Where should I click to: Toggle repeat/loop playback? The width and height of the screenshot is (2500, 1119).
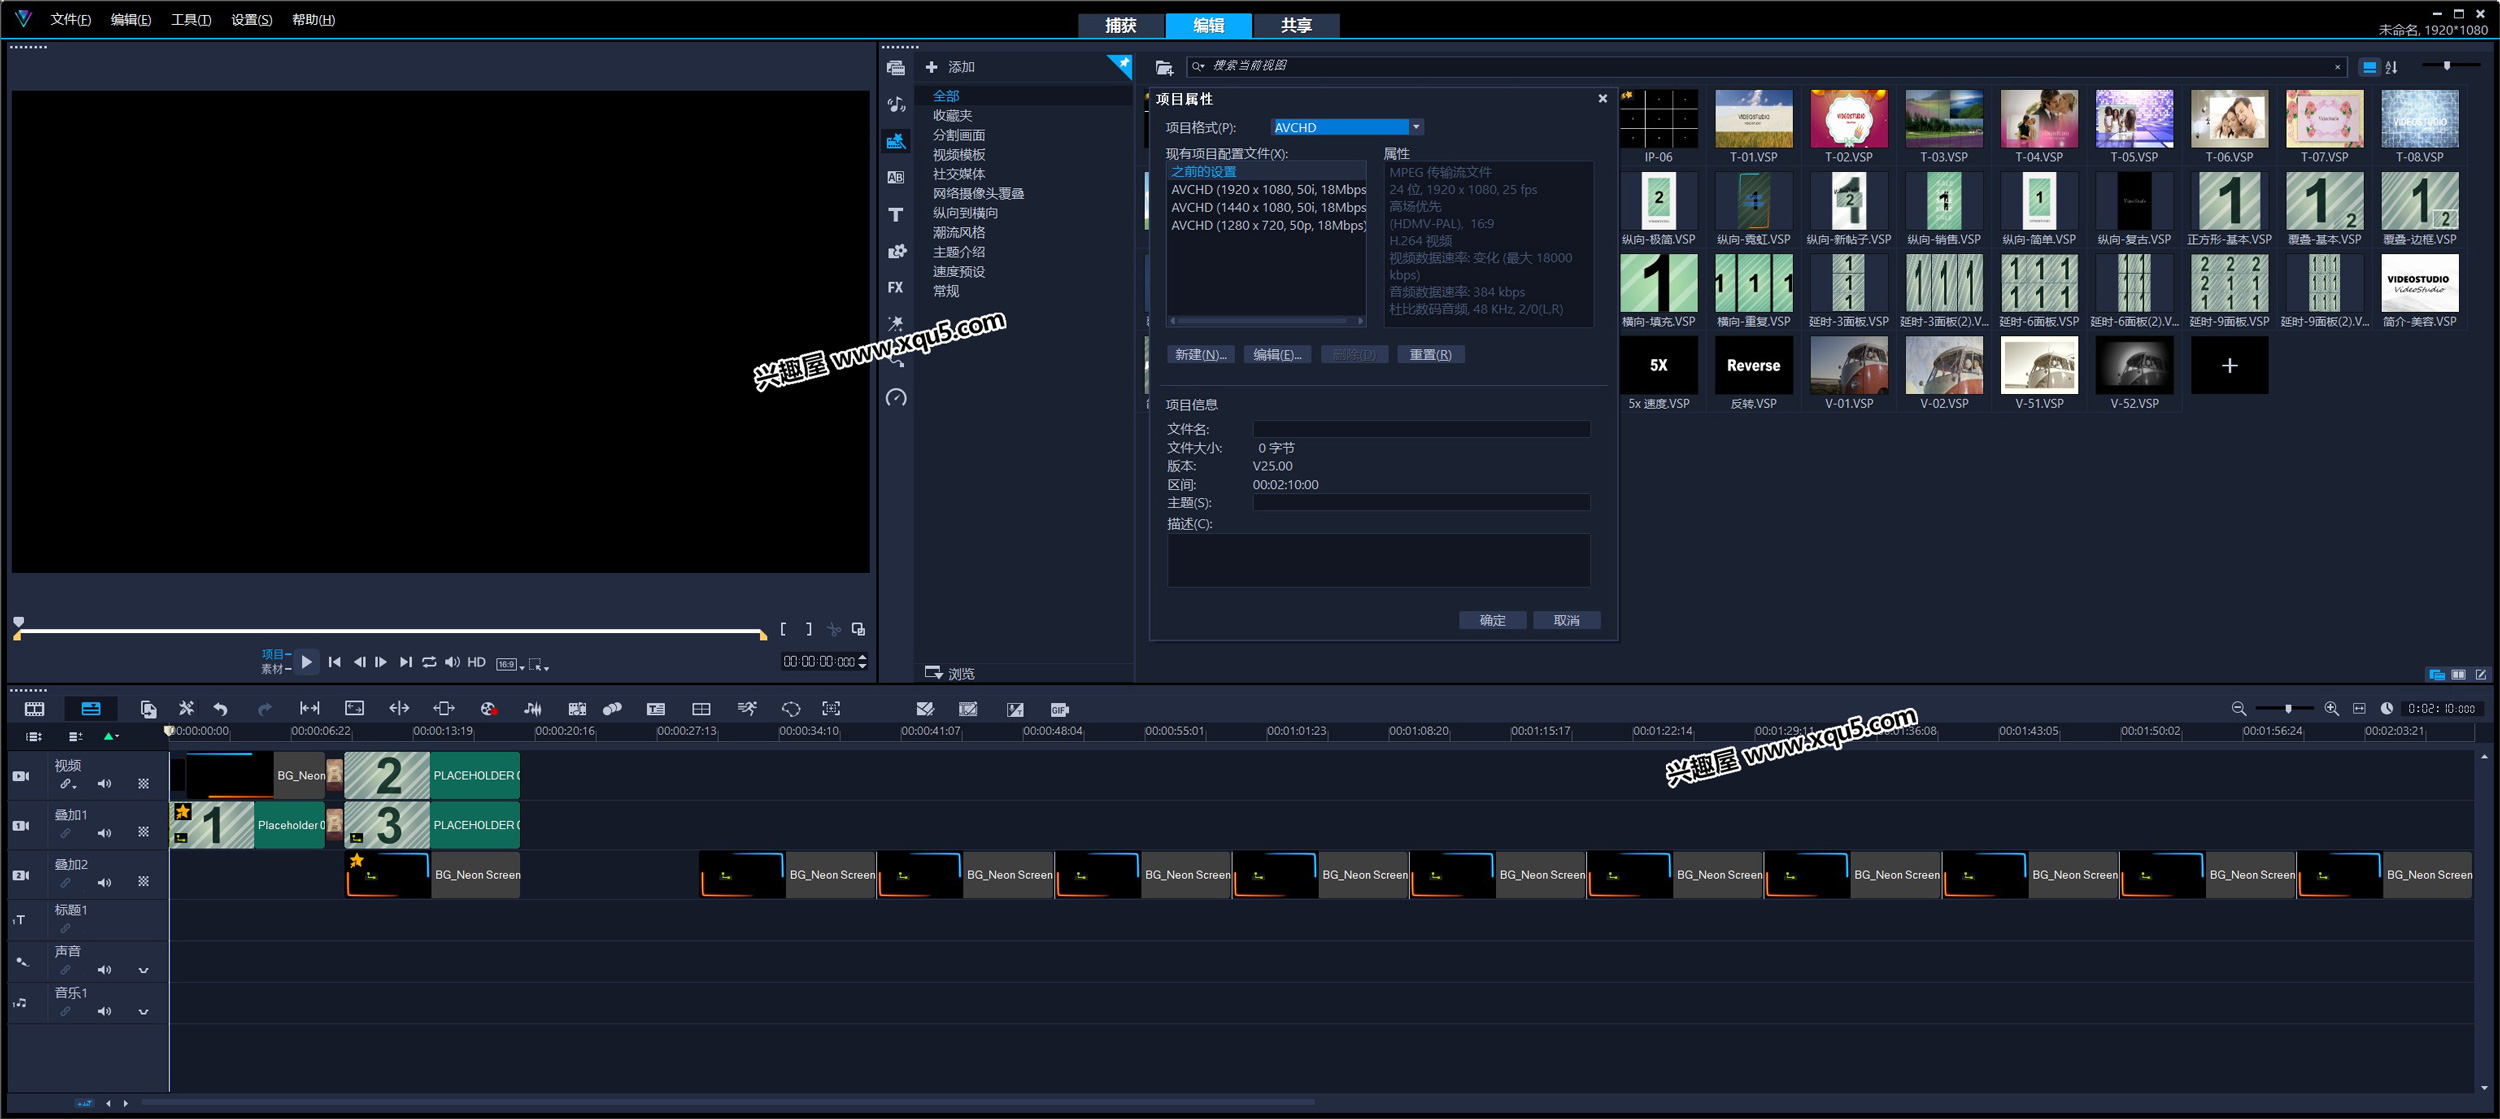point(429,662)
